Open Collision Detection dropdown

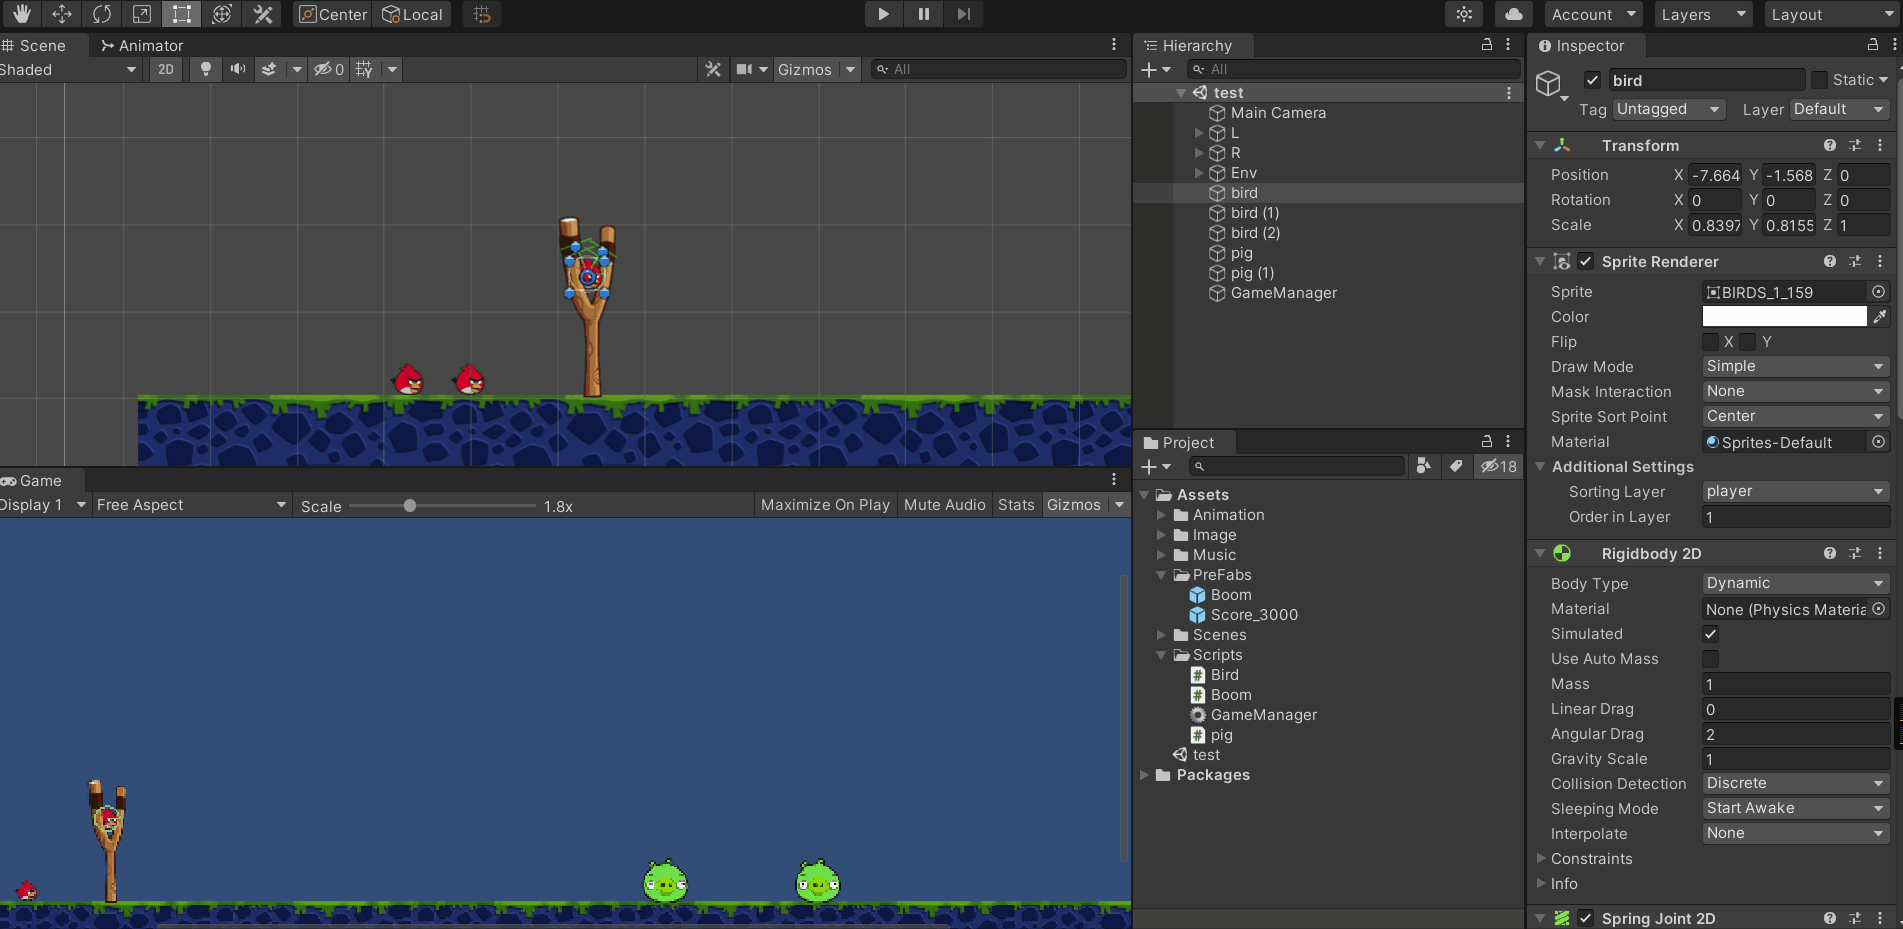(x=1795, y=783)
